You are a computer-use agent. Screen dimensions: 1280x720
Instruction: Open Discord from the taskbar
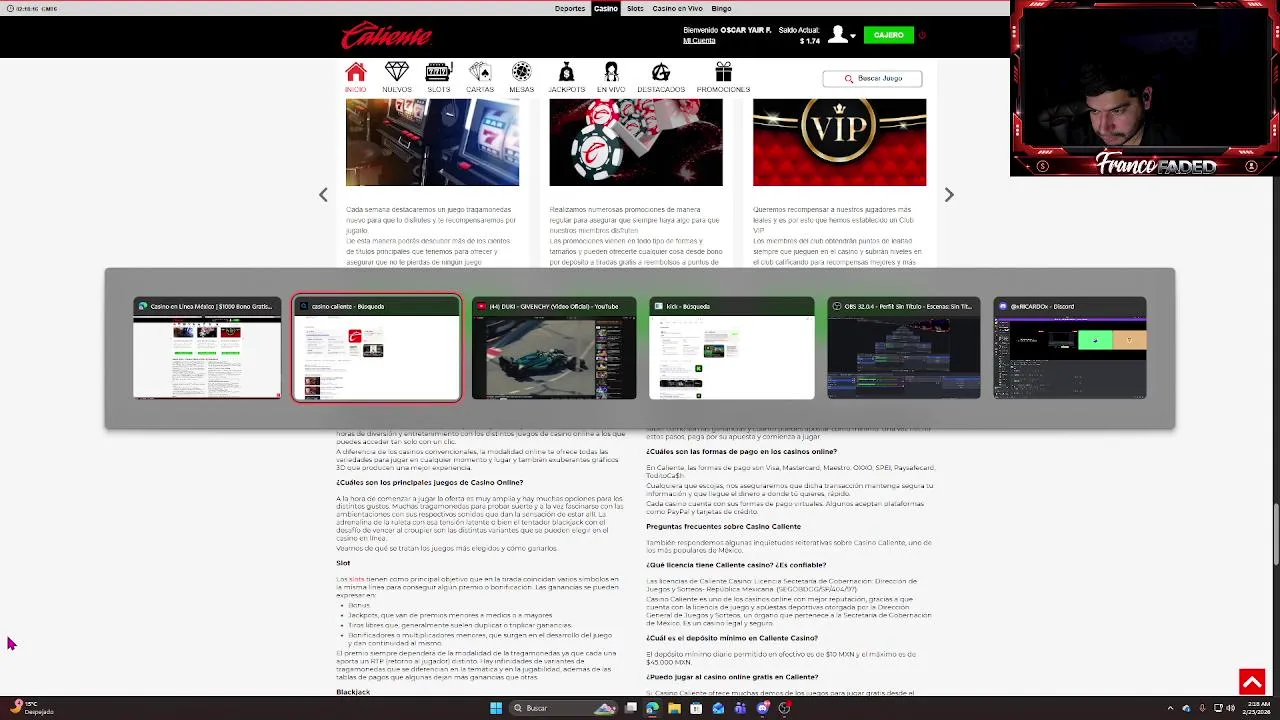pyautogui.click(x=762, y=708)
